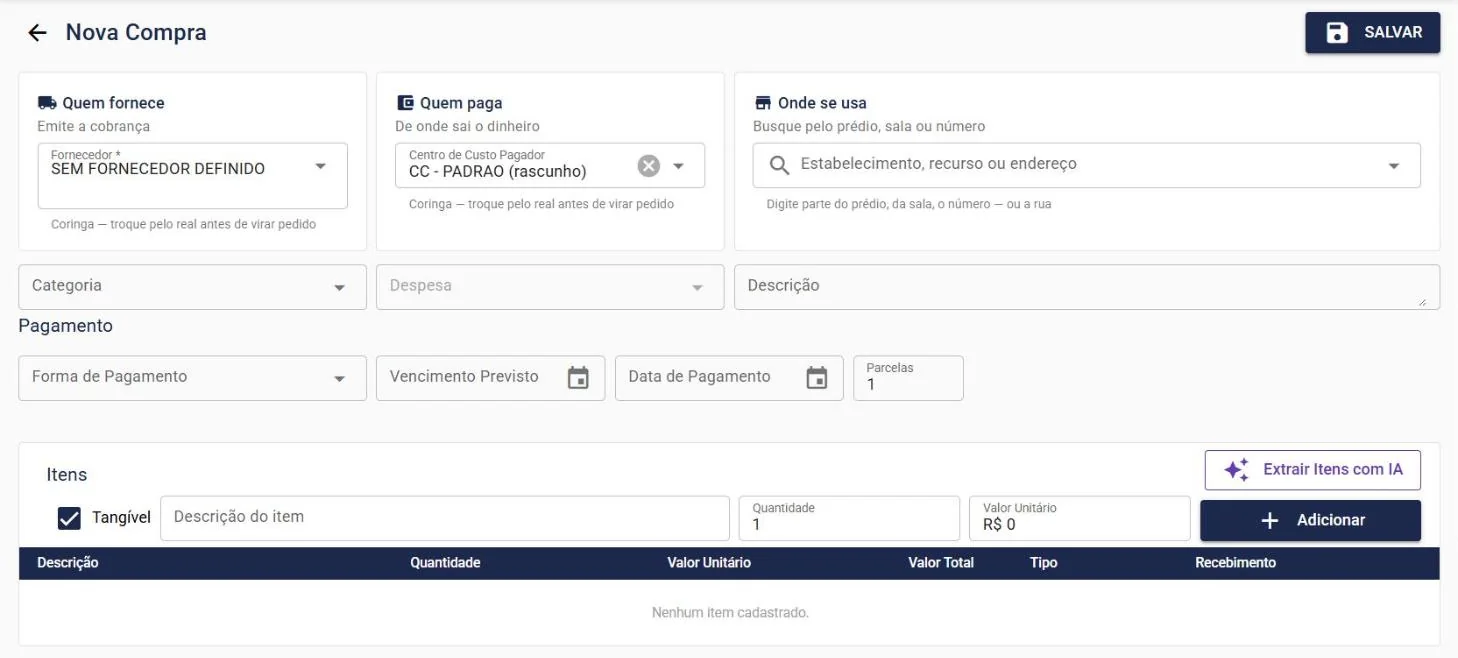Click the Itens section heading
Screen dimensions: 1458x658
pyautogui.click(x=67, y=475)
